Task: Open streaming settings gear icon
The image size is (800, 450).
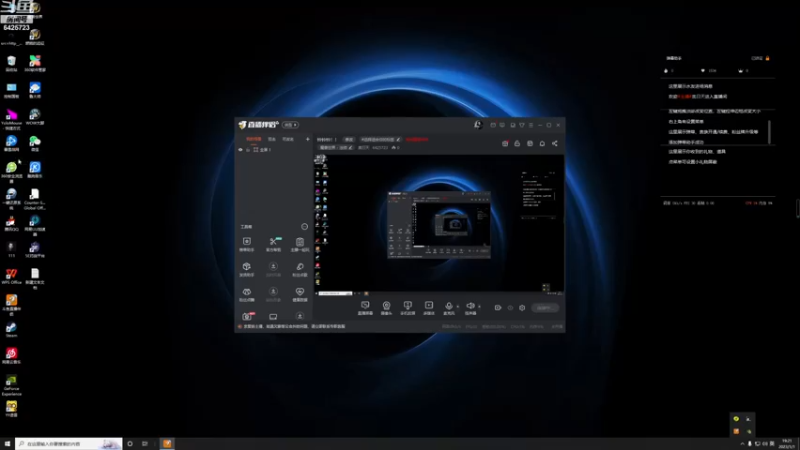Action: coord(522,308)
